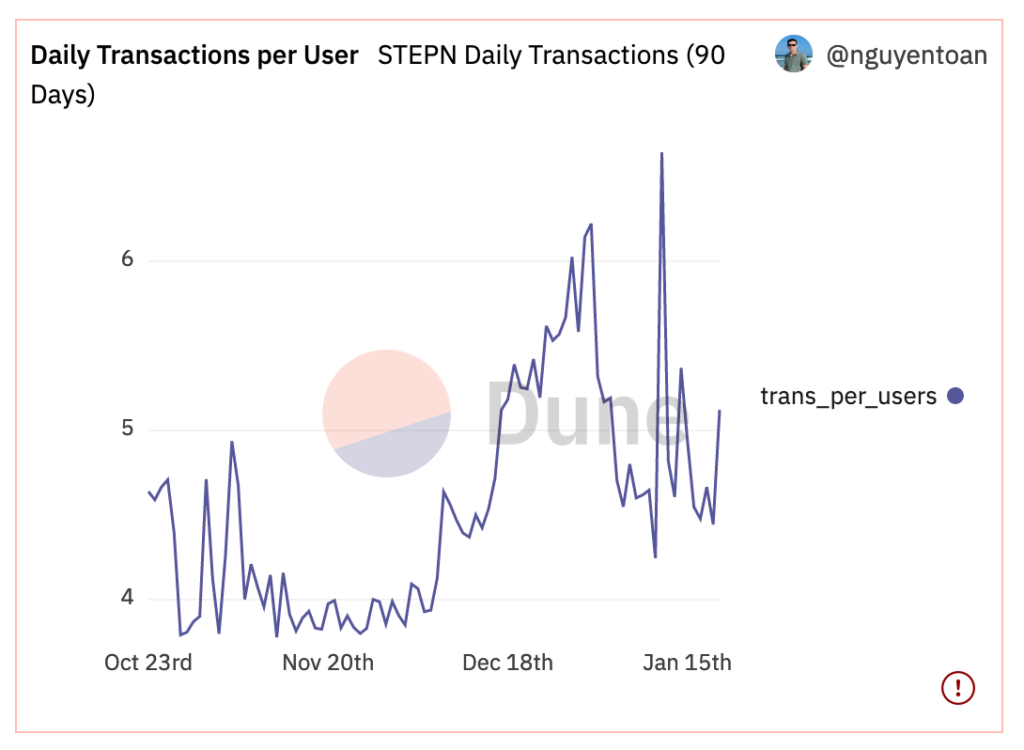Open the Daily Transactions per User title
Screen dimensions: 1024x750
[195, 56]
